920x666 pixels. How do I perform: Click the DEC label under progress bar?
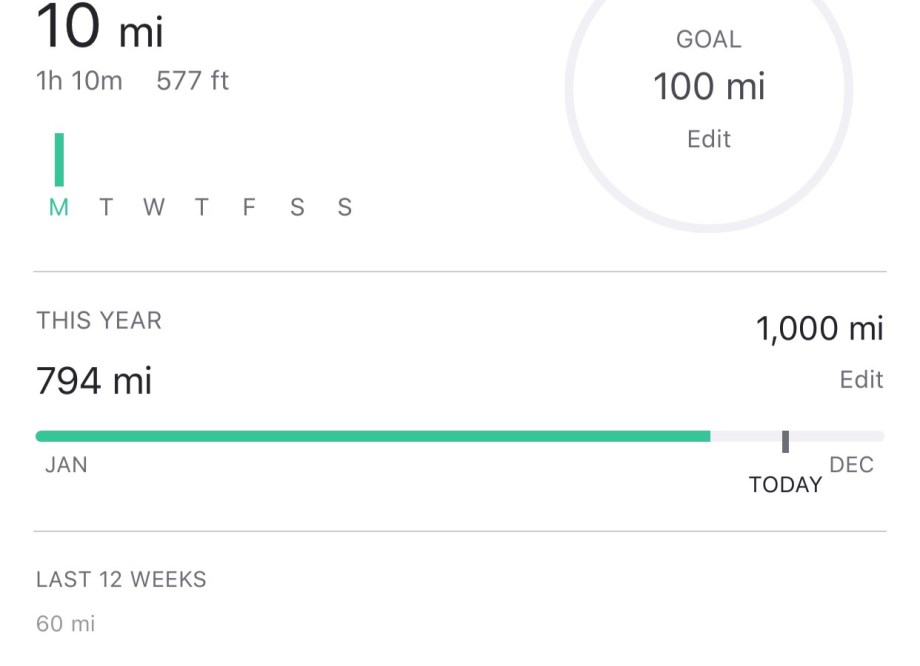tap(851, 465)
